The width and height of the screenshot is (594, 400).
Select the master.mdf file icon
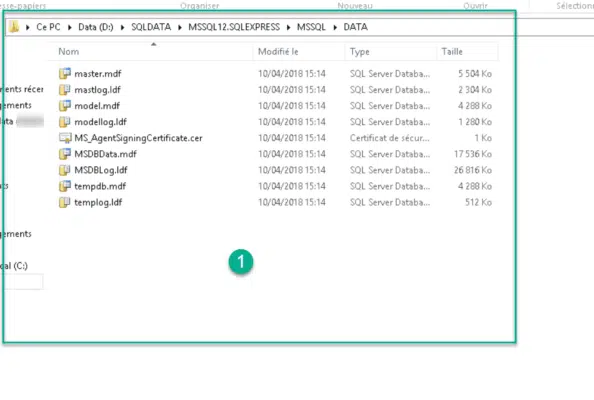[65, 73]
